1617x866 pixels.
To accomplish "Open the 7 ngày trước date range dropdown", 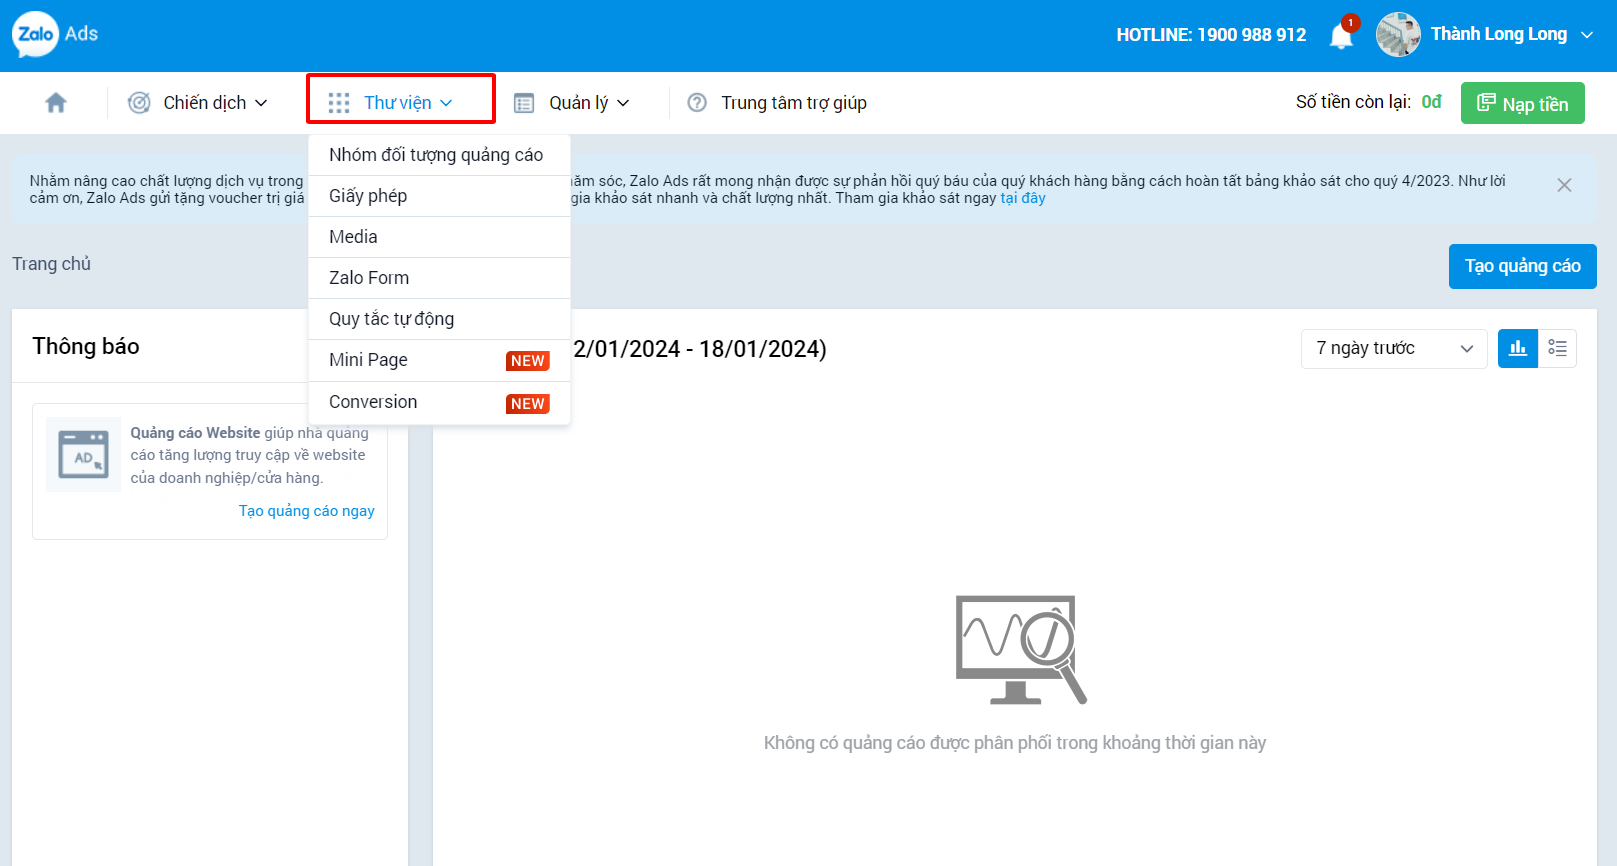I will pyautogui.click(x=1394, y=348).
